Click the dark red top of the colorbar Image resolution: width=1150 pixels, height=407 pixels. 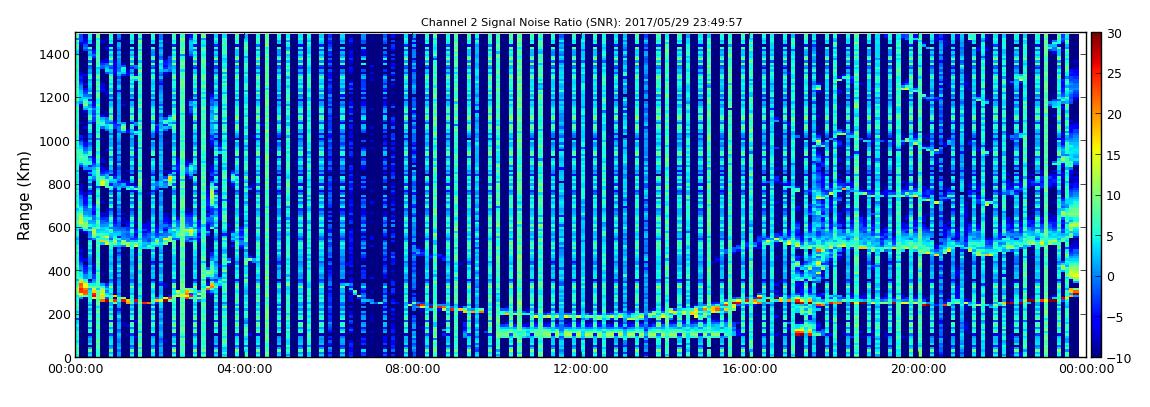pyautogui.click(x=1096, y=38)
